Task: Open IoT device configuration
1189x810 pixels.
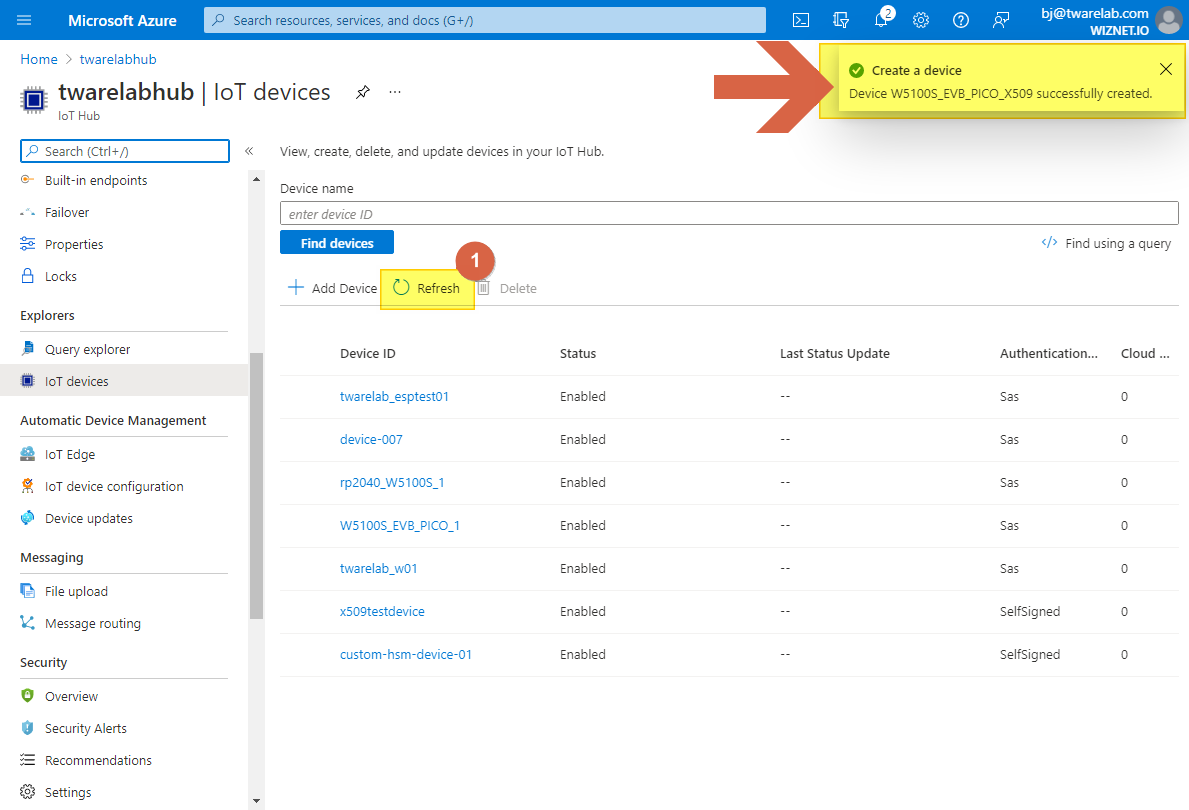Action: (x=114, y=486)
